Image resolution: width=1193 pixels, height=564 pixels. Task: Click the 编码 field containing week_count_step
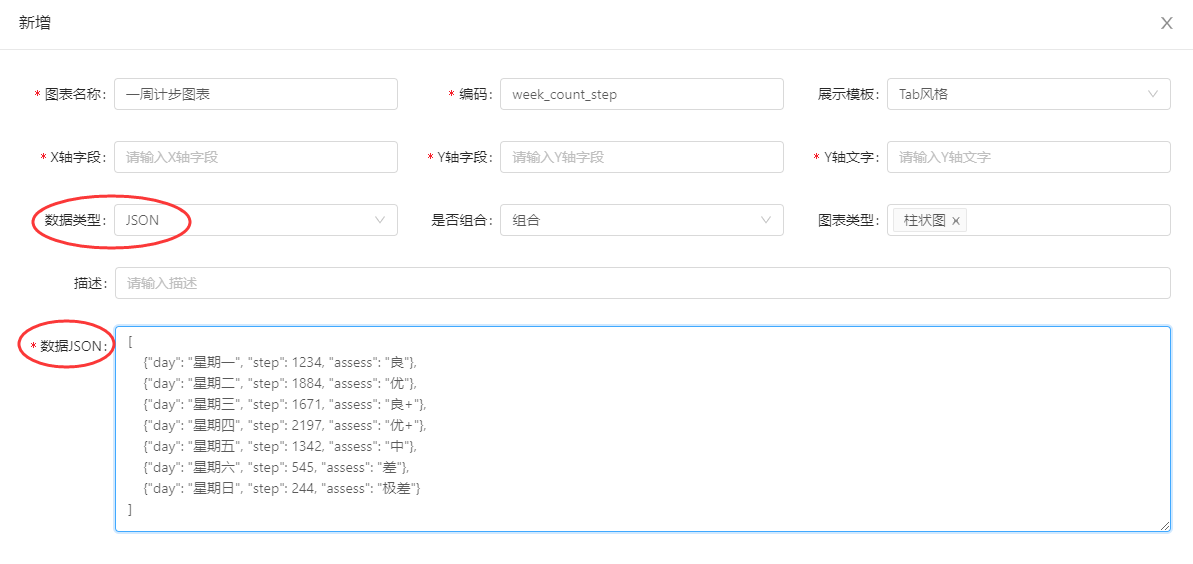click(x=641, y=95)
